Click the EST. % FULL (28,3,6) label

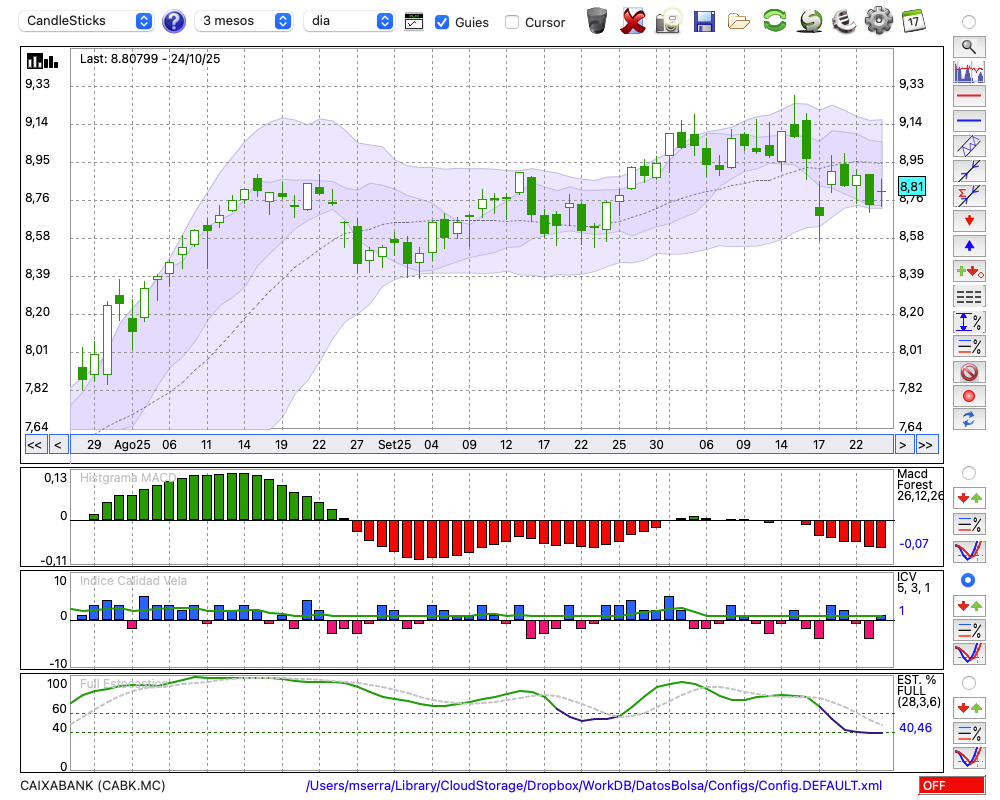click(918, 691)
